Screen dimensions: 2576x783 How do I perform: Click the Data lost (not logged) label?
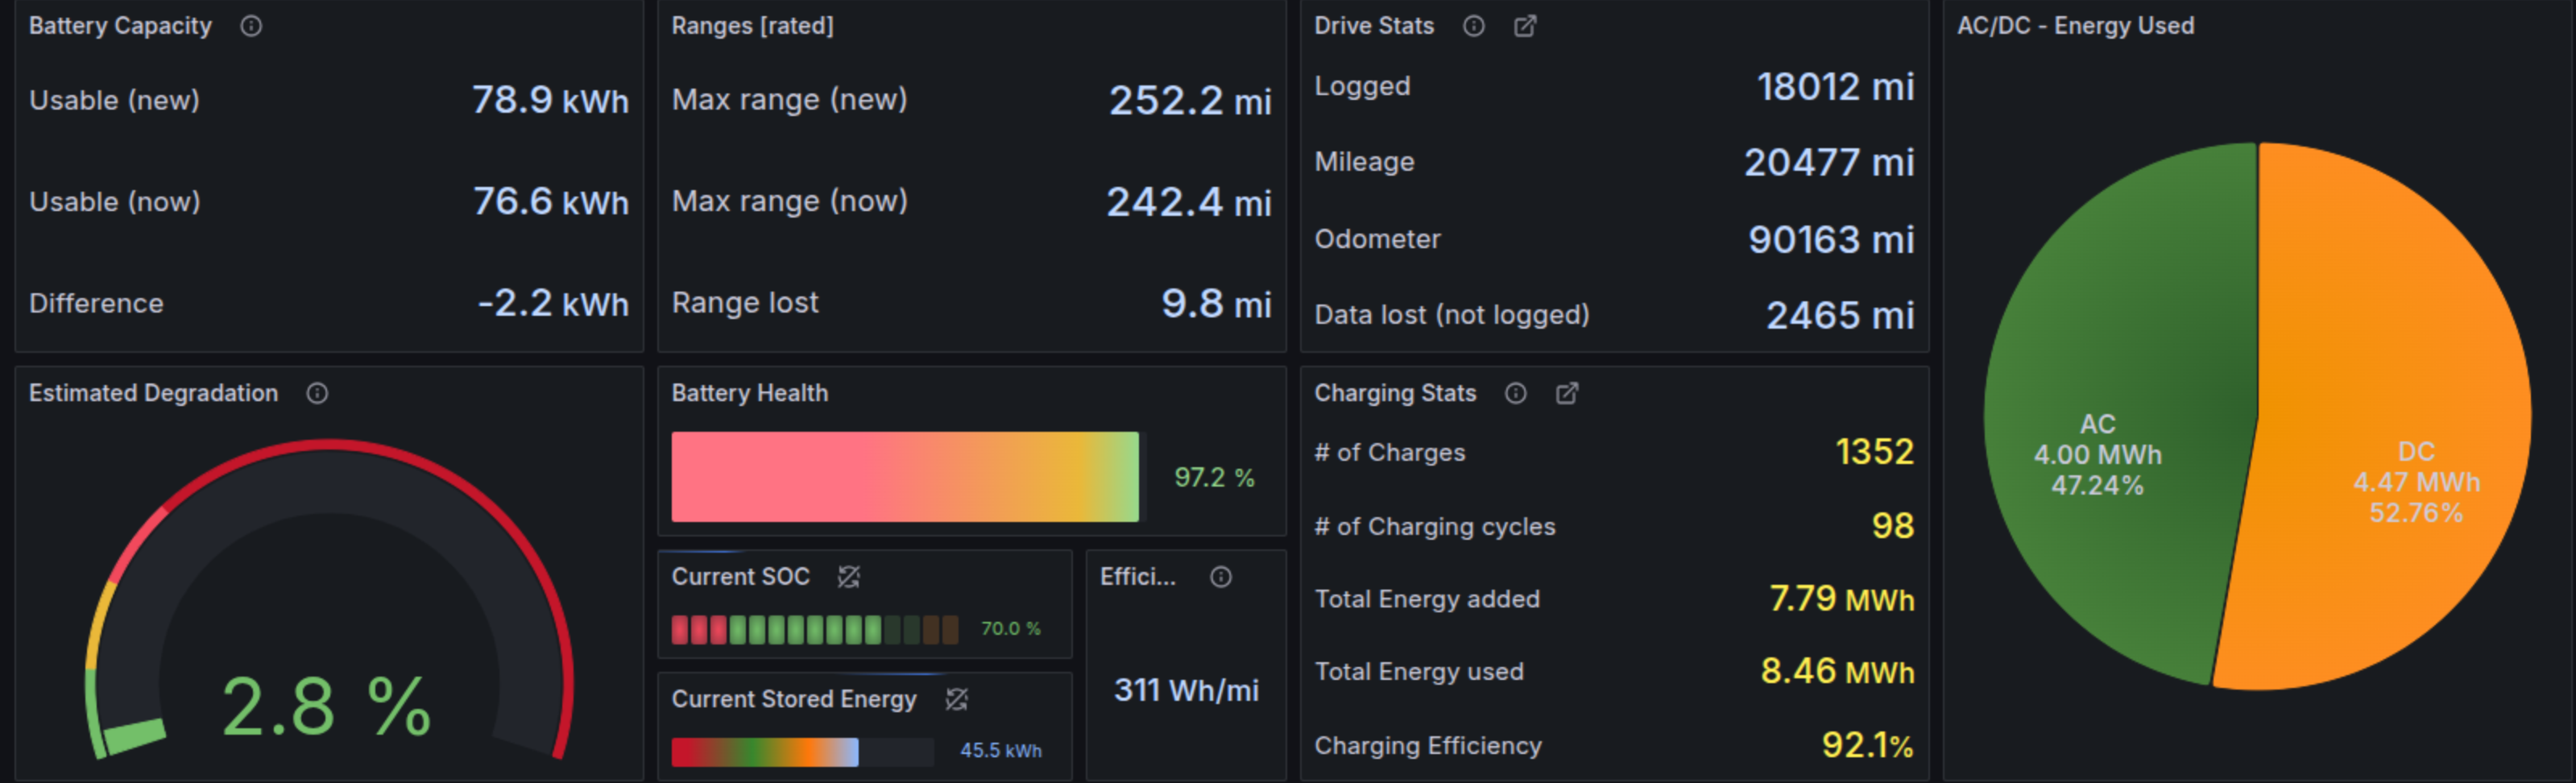coord(1452,315)
